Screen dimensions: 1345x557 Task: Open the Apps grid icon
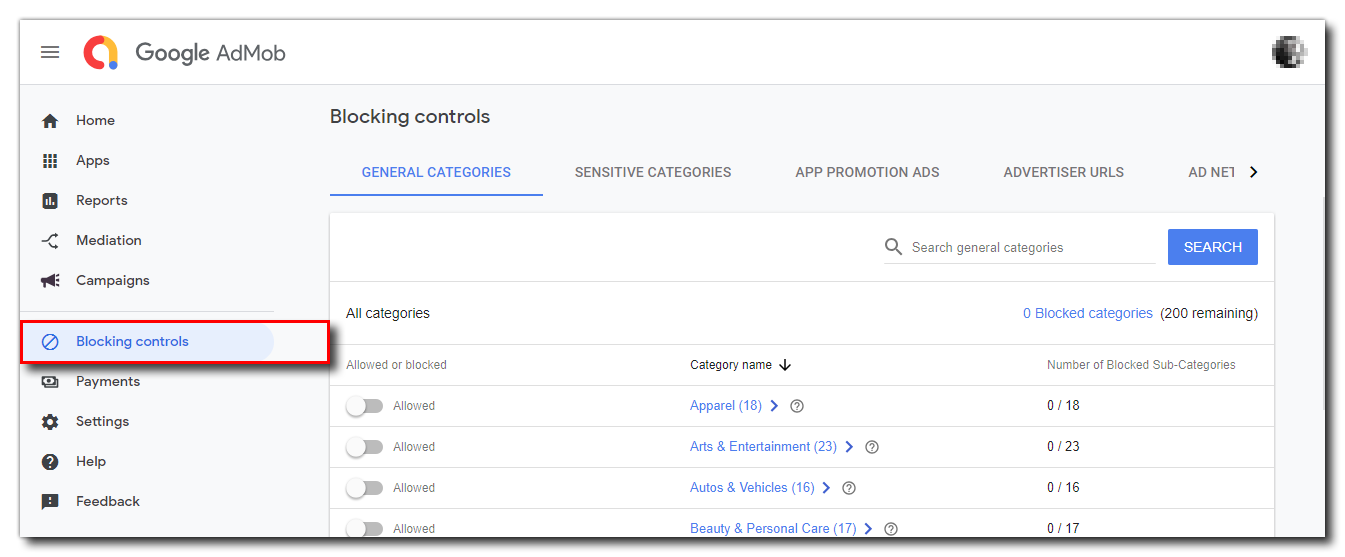pos(50,160)
